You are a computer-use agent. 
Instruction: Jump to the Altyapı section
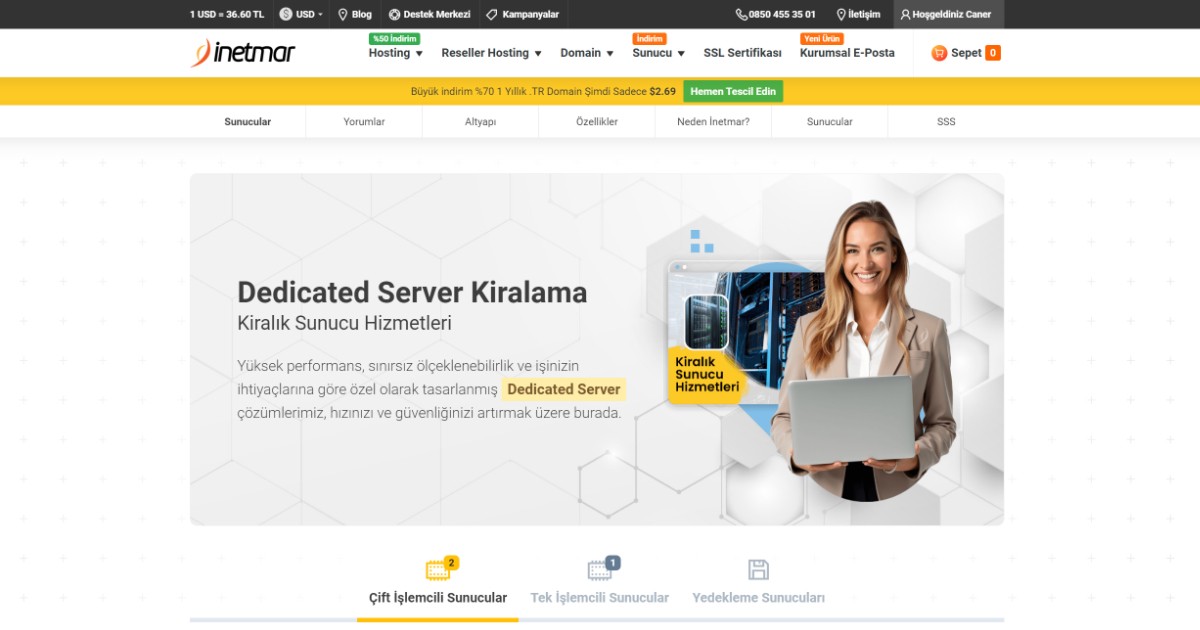[x=480, y=122]
